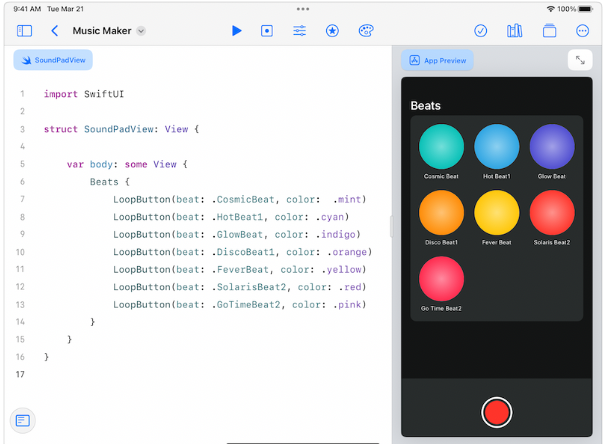Click the App Preview tab

(x=438, y=61)
